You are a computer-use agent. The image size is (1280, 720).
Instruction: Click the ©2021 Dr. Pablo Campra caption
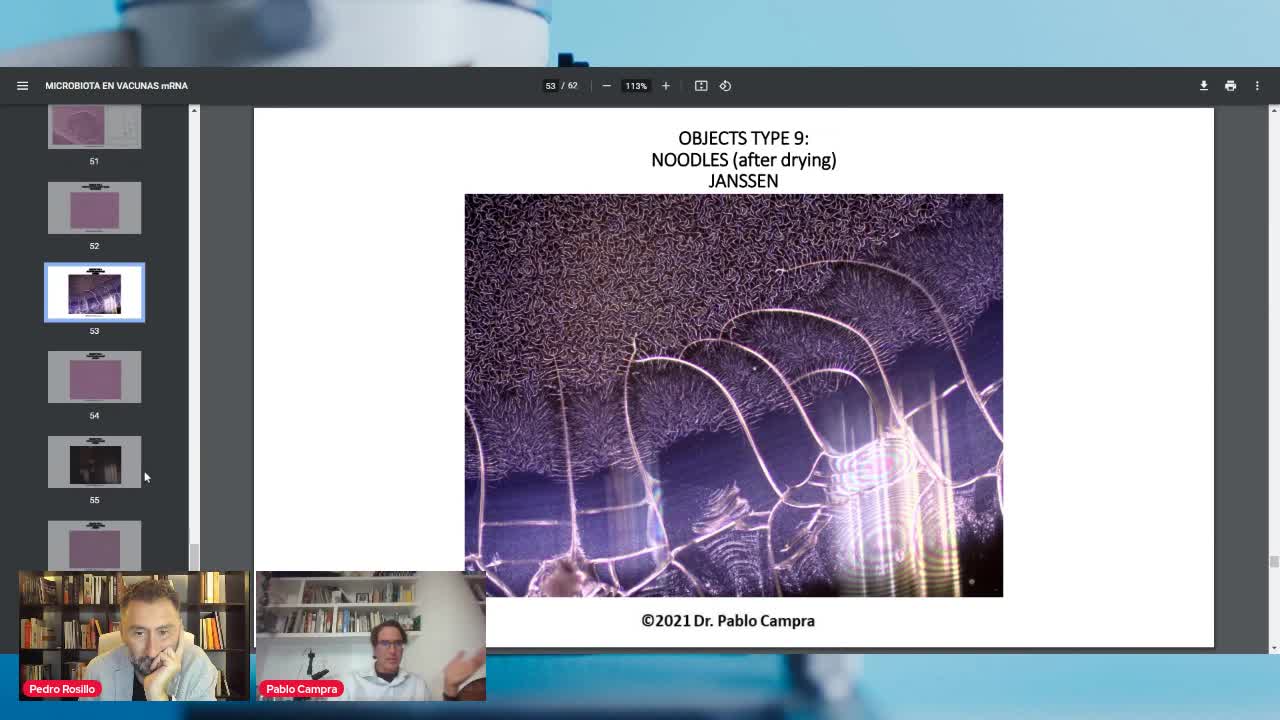[728, 621]
